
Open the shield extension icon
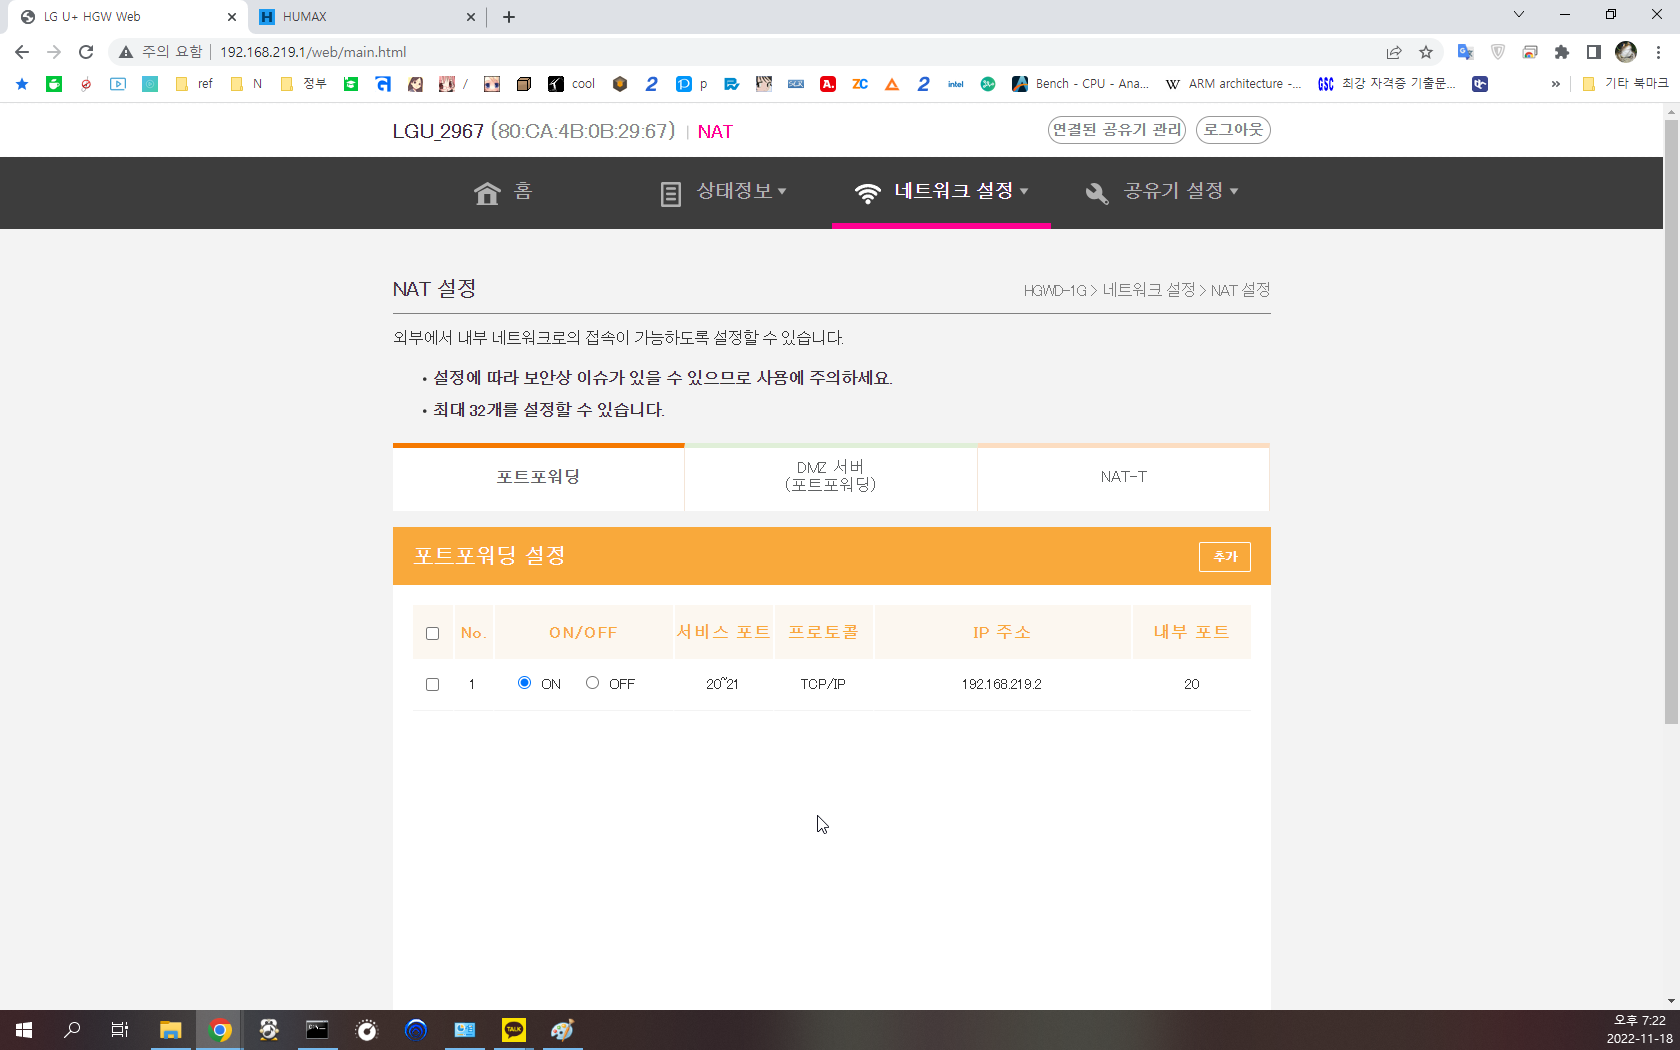coord(1498,52)
